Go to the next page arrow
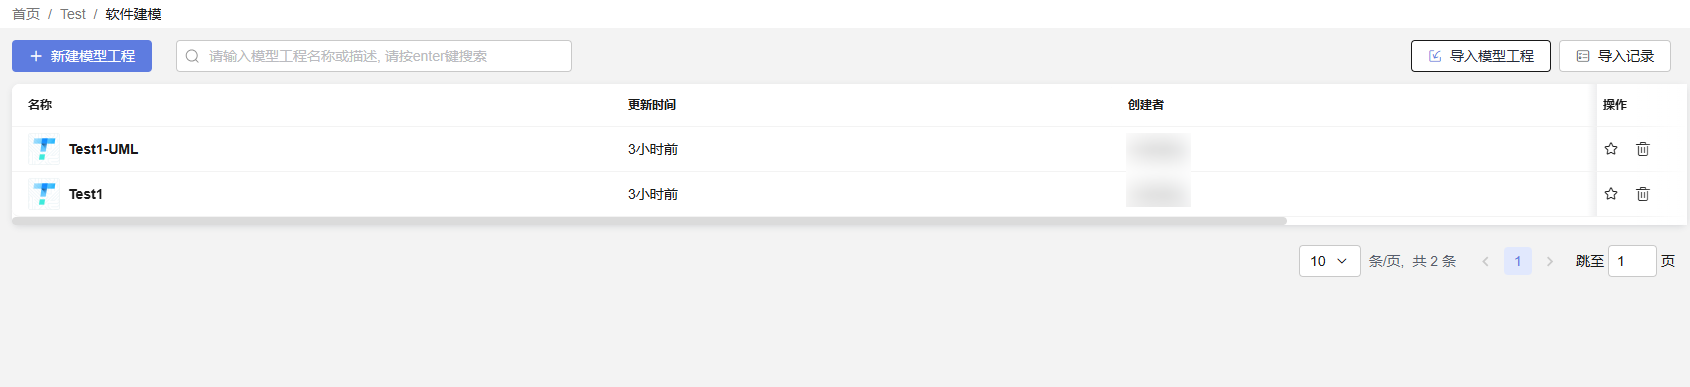This screenshot has height=387, width=1690. pos(1550,261)
